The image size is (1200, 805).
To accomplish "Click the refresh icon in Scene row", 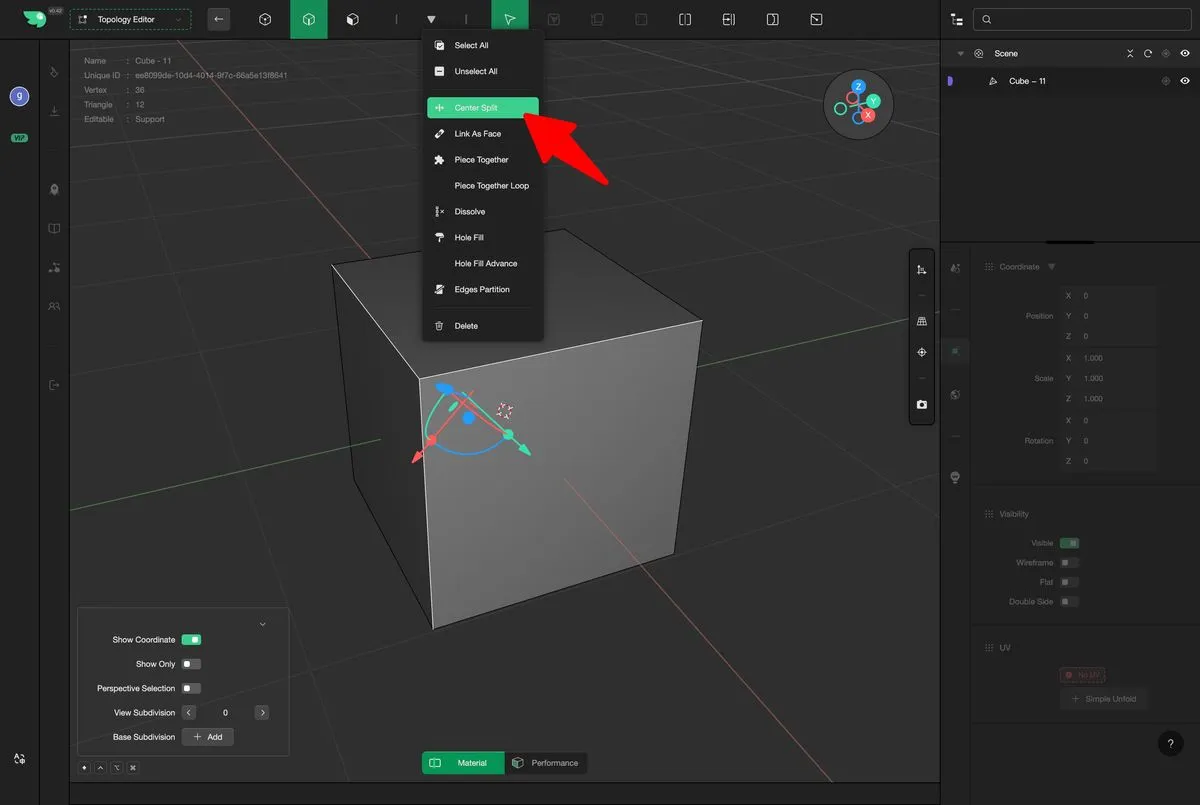I will pyautogui.click(x=1148, y=54).
